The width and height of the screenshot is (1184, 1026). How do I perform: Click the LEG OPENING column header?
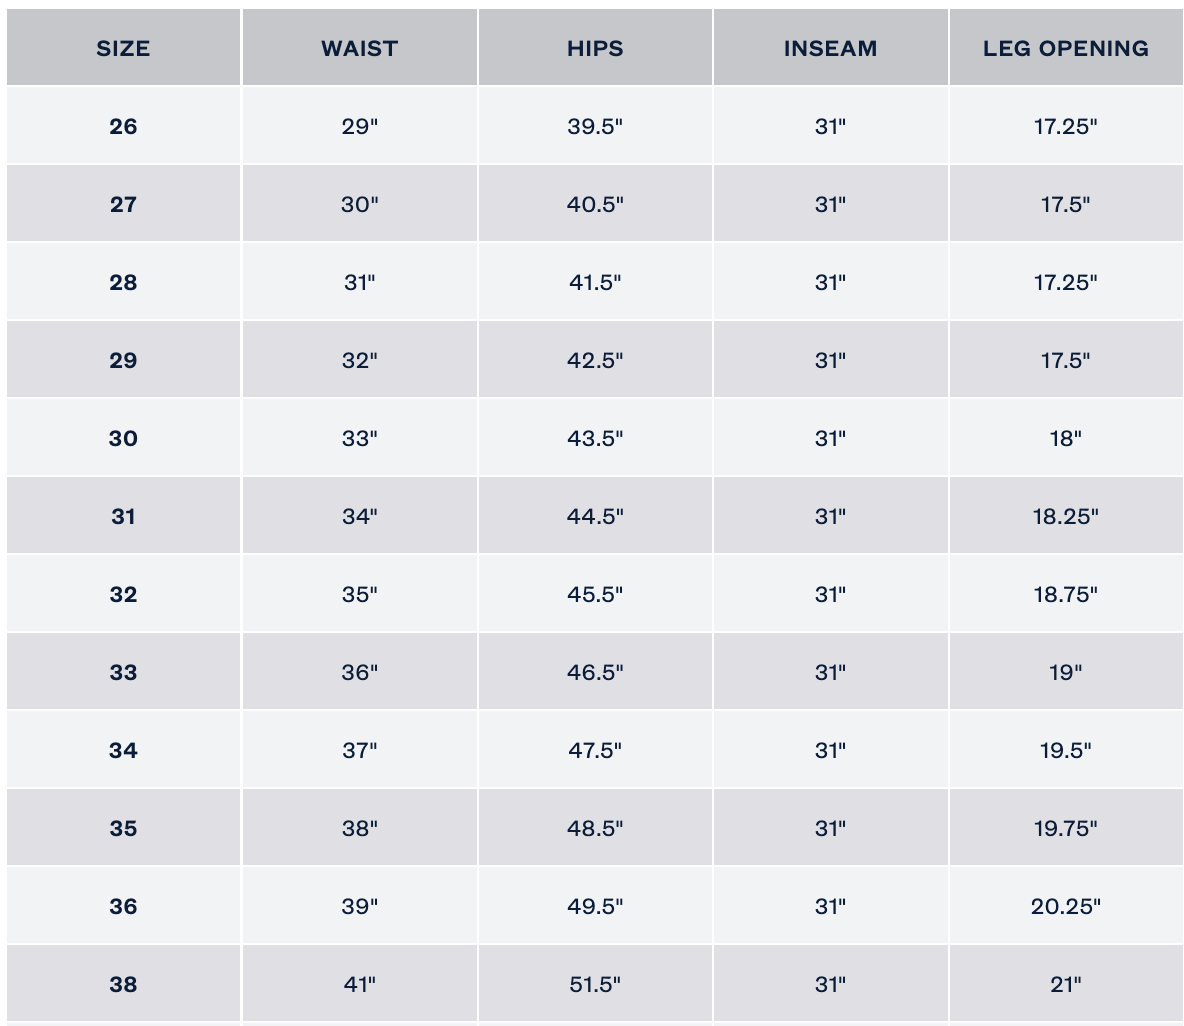pyautogui.click(x=1065, y=48)
